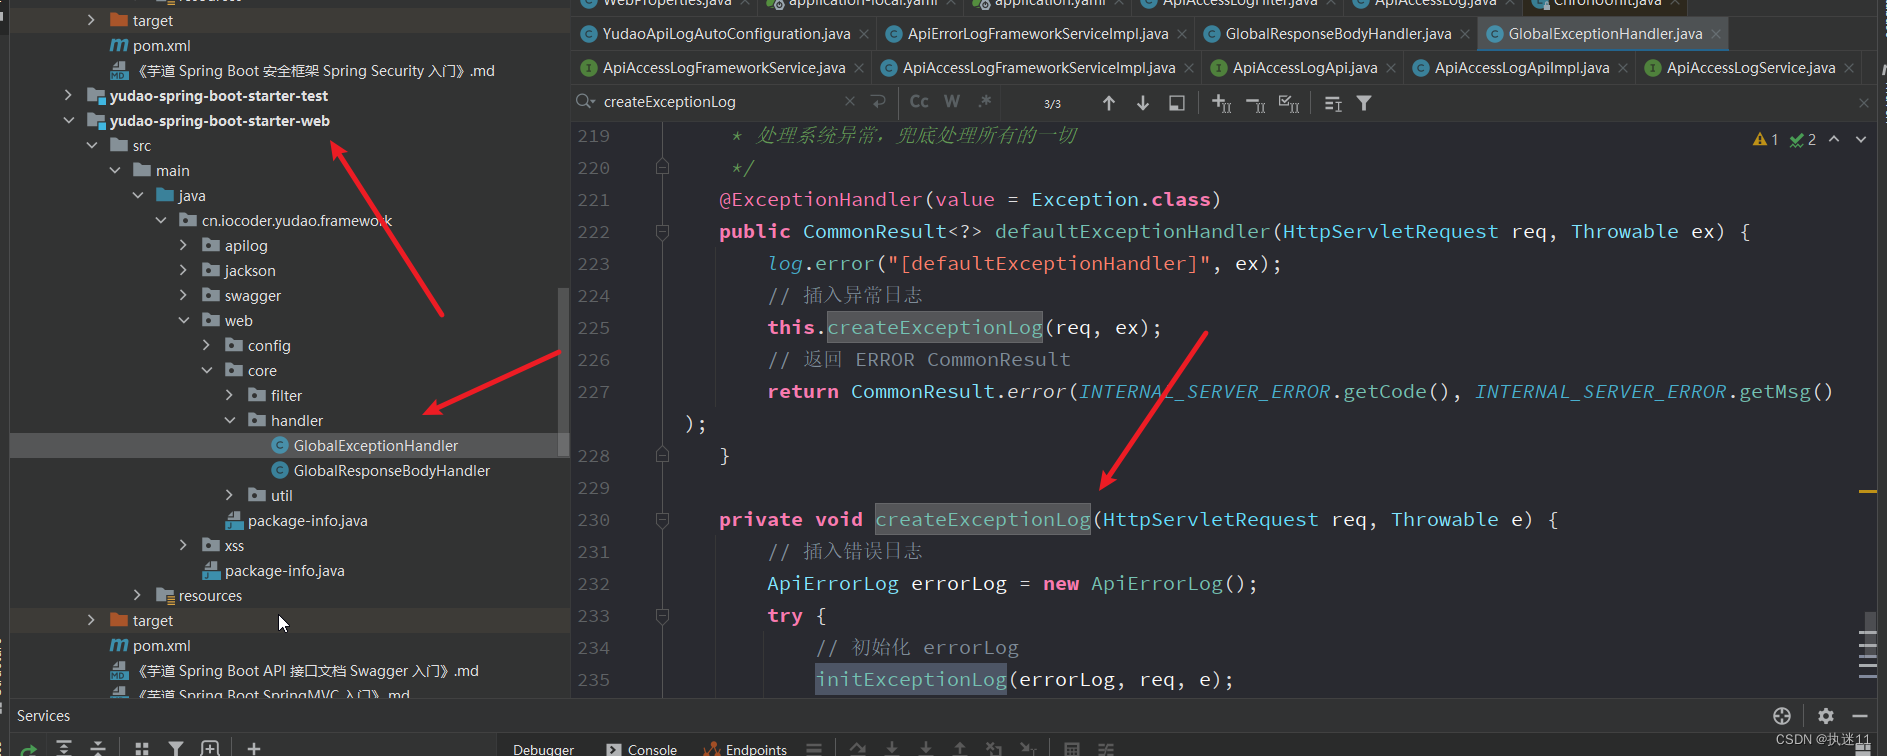Unselect occurrence icon in find bar

click(x=1255, y=103)
